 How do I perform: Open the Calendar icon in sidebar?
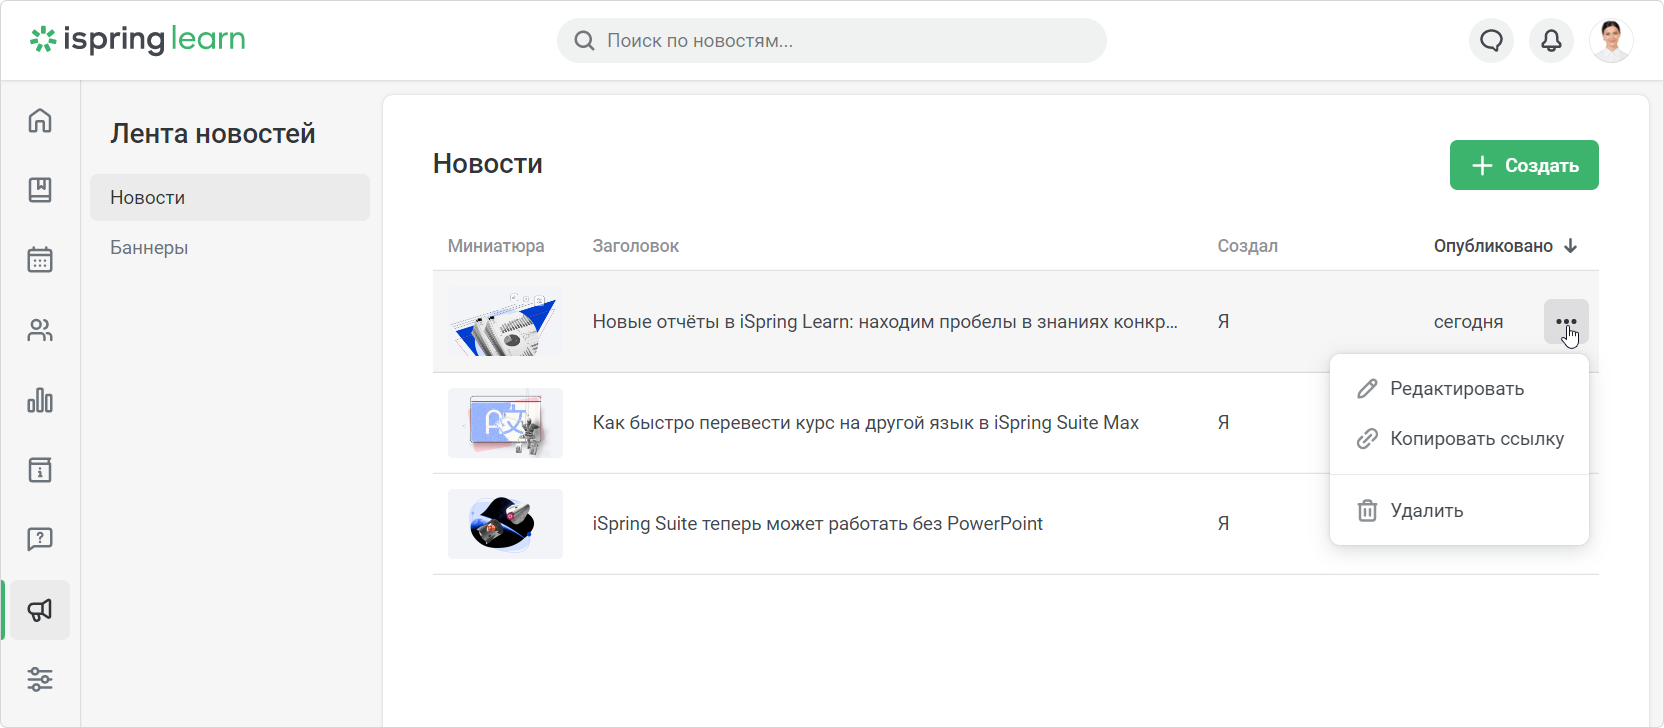[40, 260]
